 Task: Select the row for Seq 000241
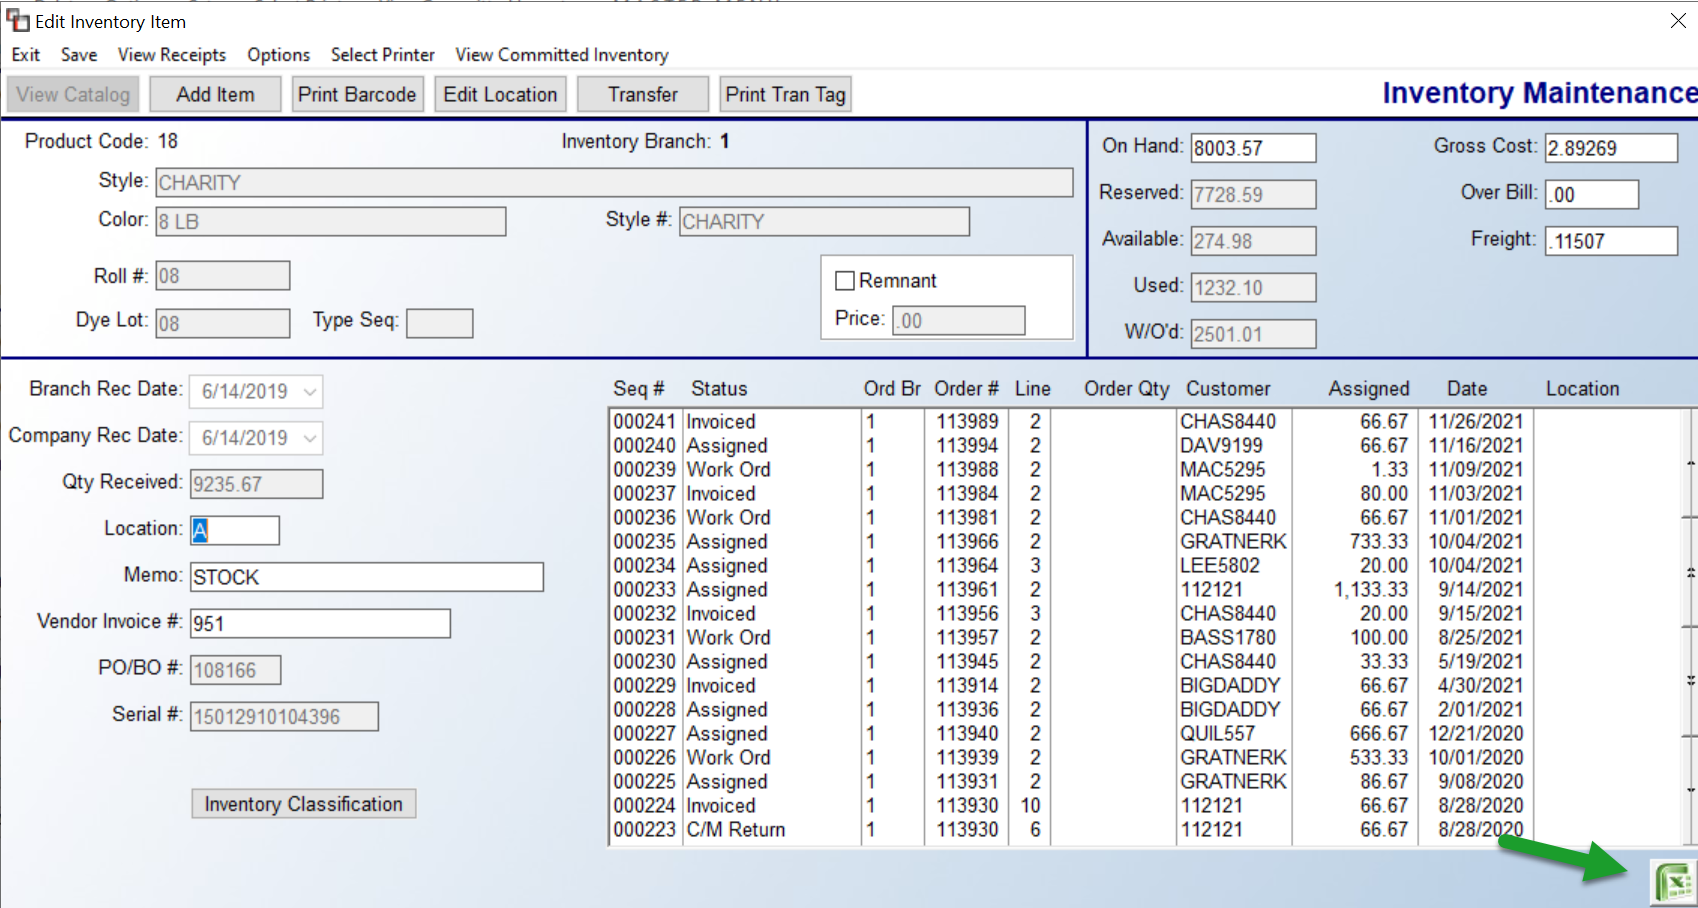tap(1072, 422)
